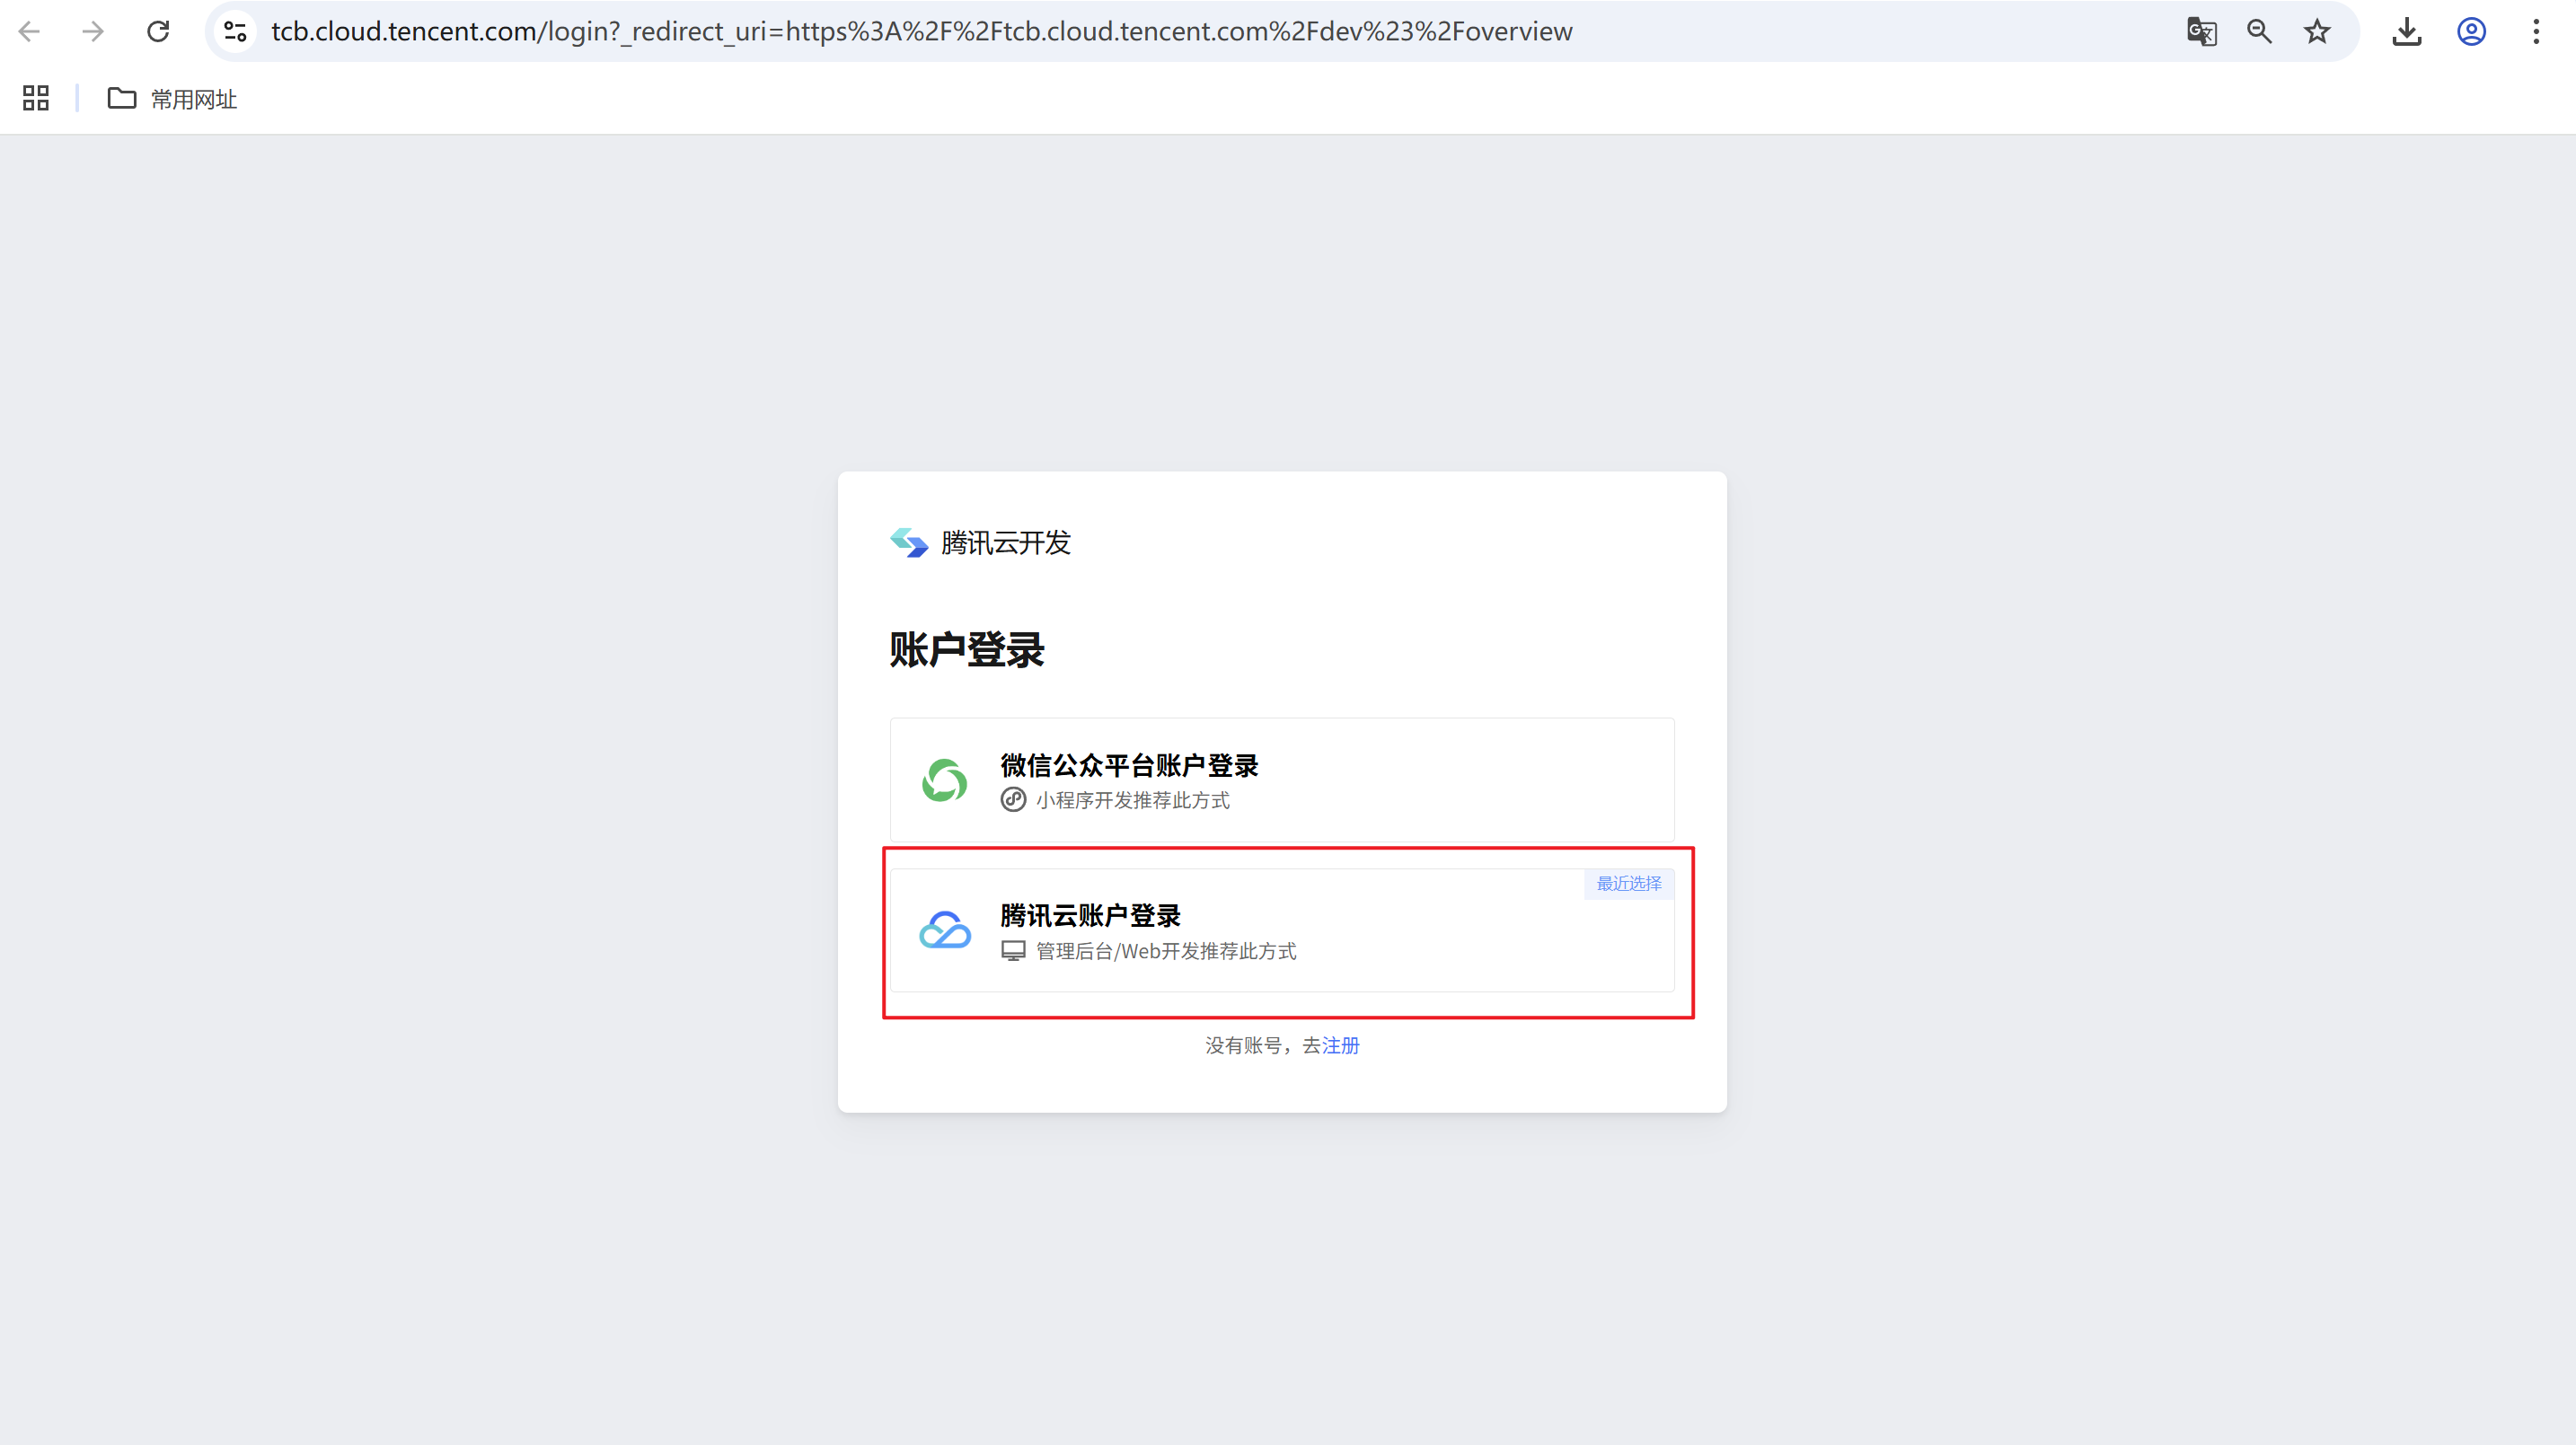The height and width of the screenshot is (1445, 2576).
Task: Open the 常用网址 bookmark folder
Action: click(x=172, y=98)
